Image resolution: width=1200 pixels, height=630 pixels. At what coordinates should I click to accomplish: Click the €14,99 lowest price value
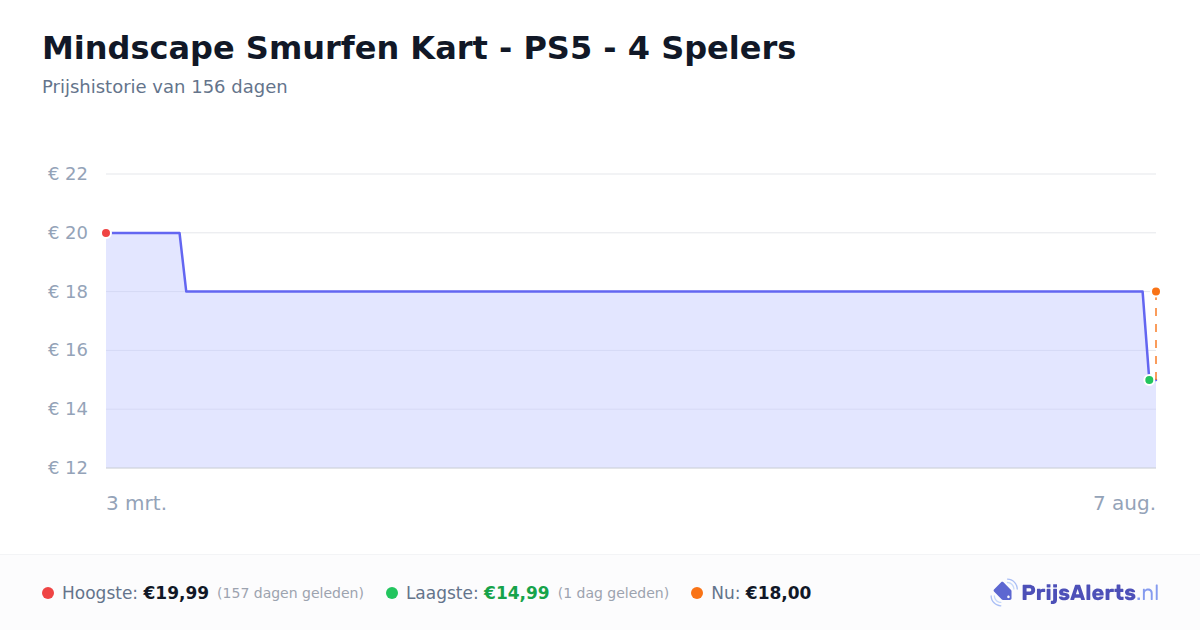coord(517,593)
